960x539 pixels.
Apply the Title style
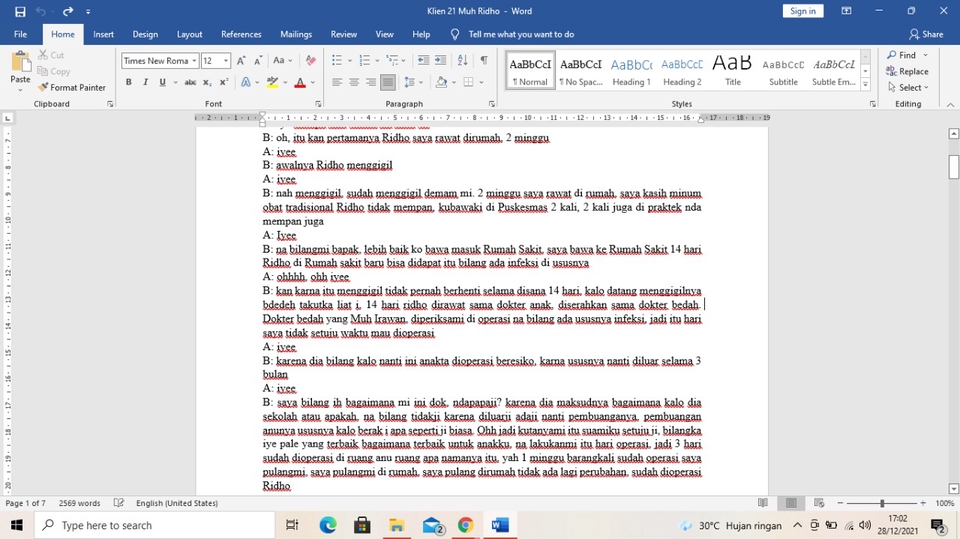point(732,71)
